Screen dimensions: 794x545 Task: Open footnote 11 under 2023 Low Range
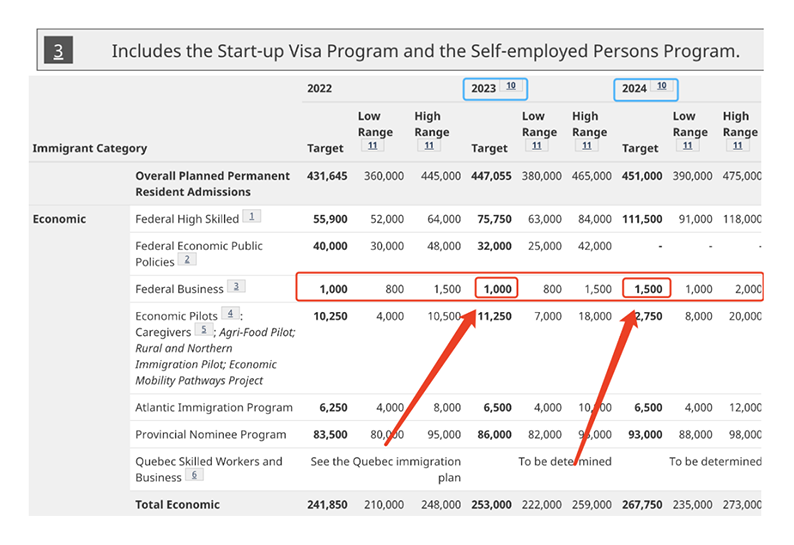(x=537, y=146)
